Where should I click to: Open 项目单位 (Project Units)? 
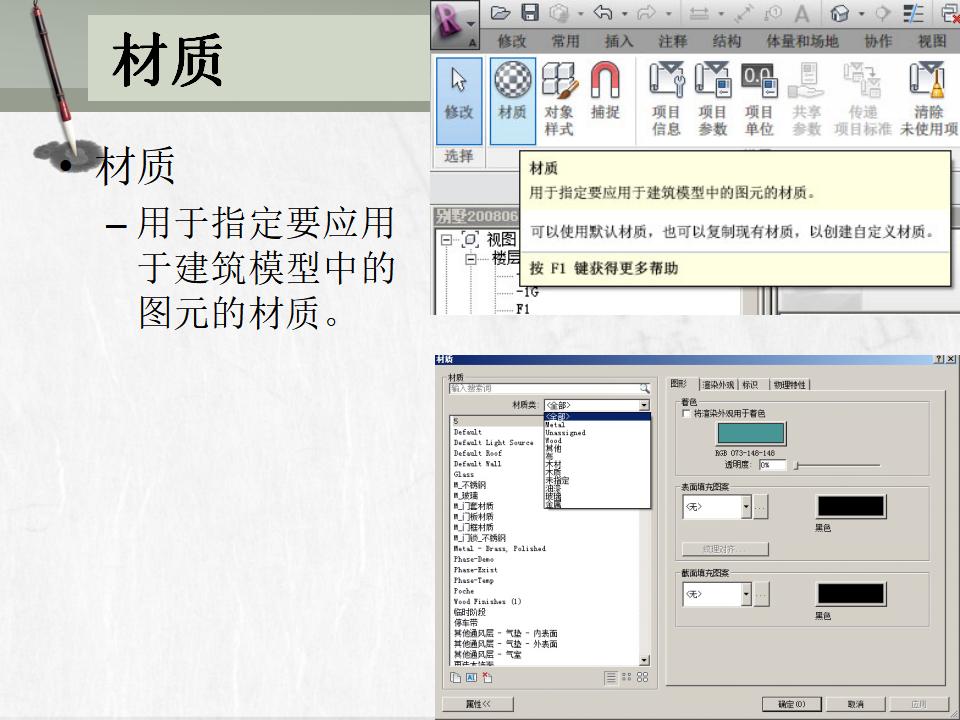[x=759, y=101]
